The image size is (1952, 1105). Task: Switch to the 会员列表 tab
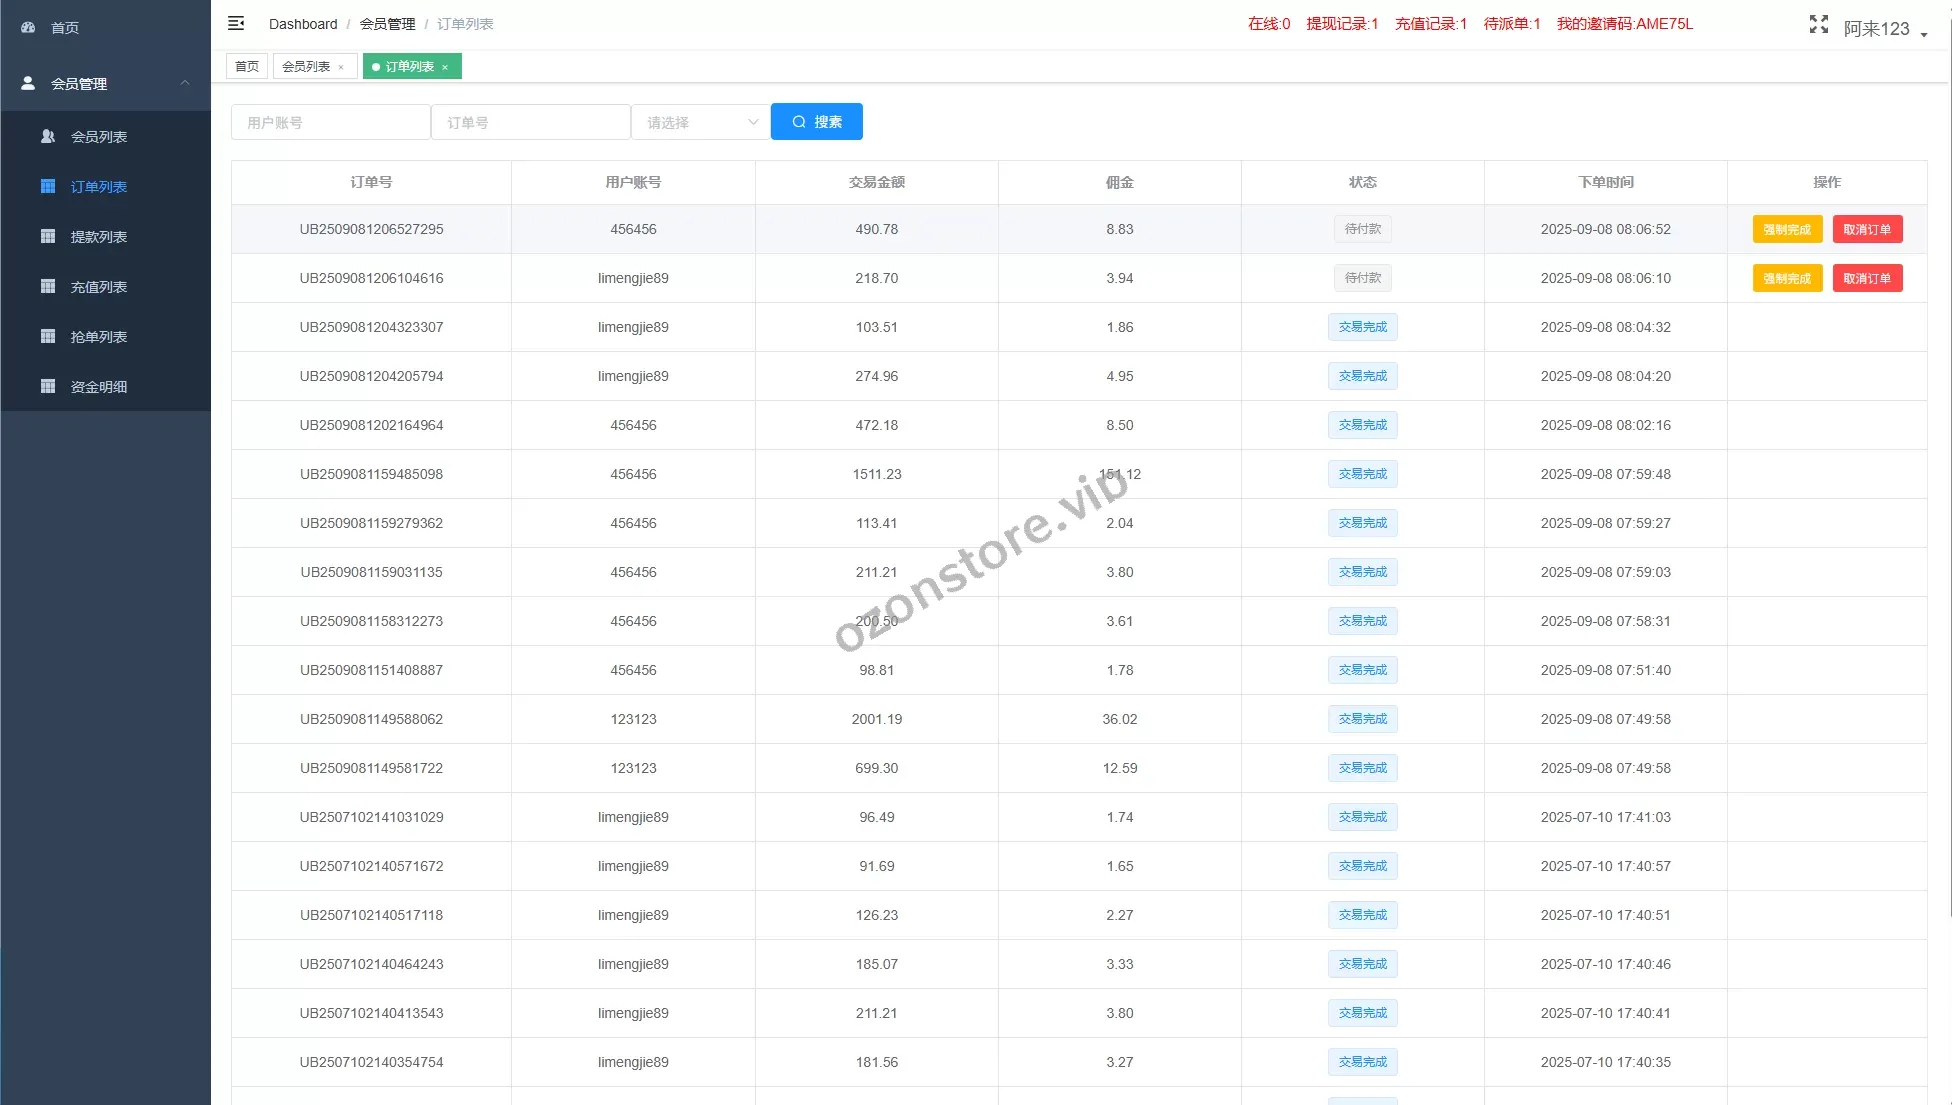click(306, 66)
